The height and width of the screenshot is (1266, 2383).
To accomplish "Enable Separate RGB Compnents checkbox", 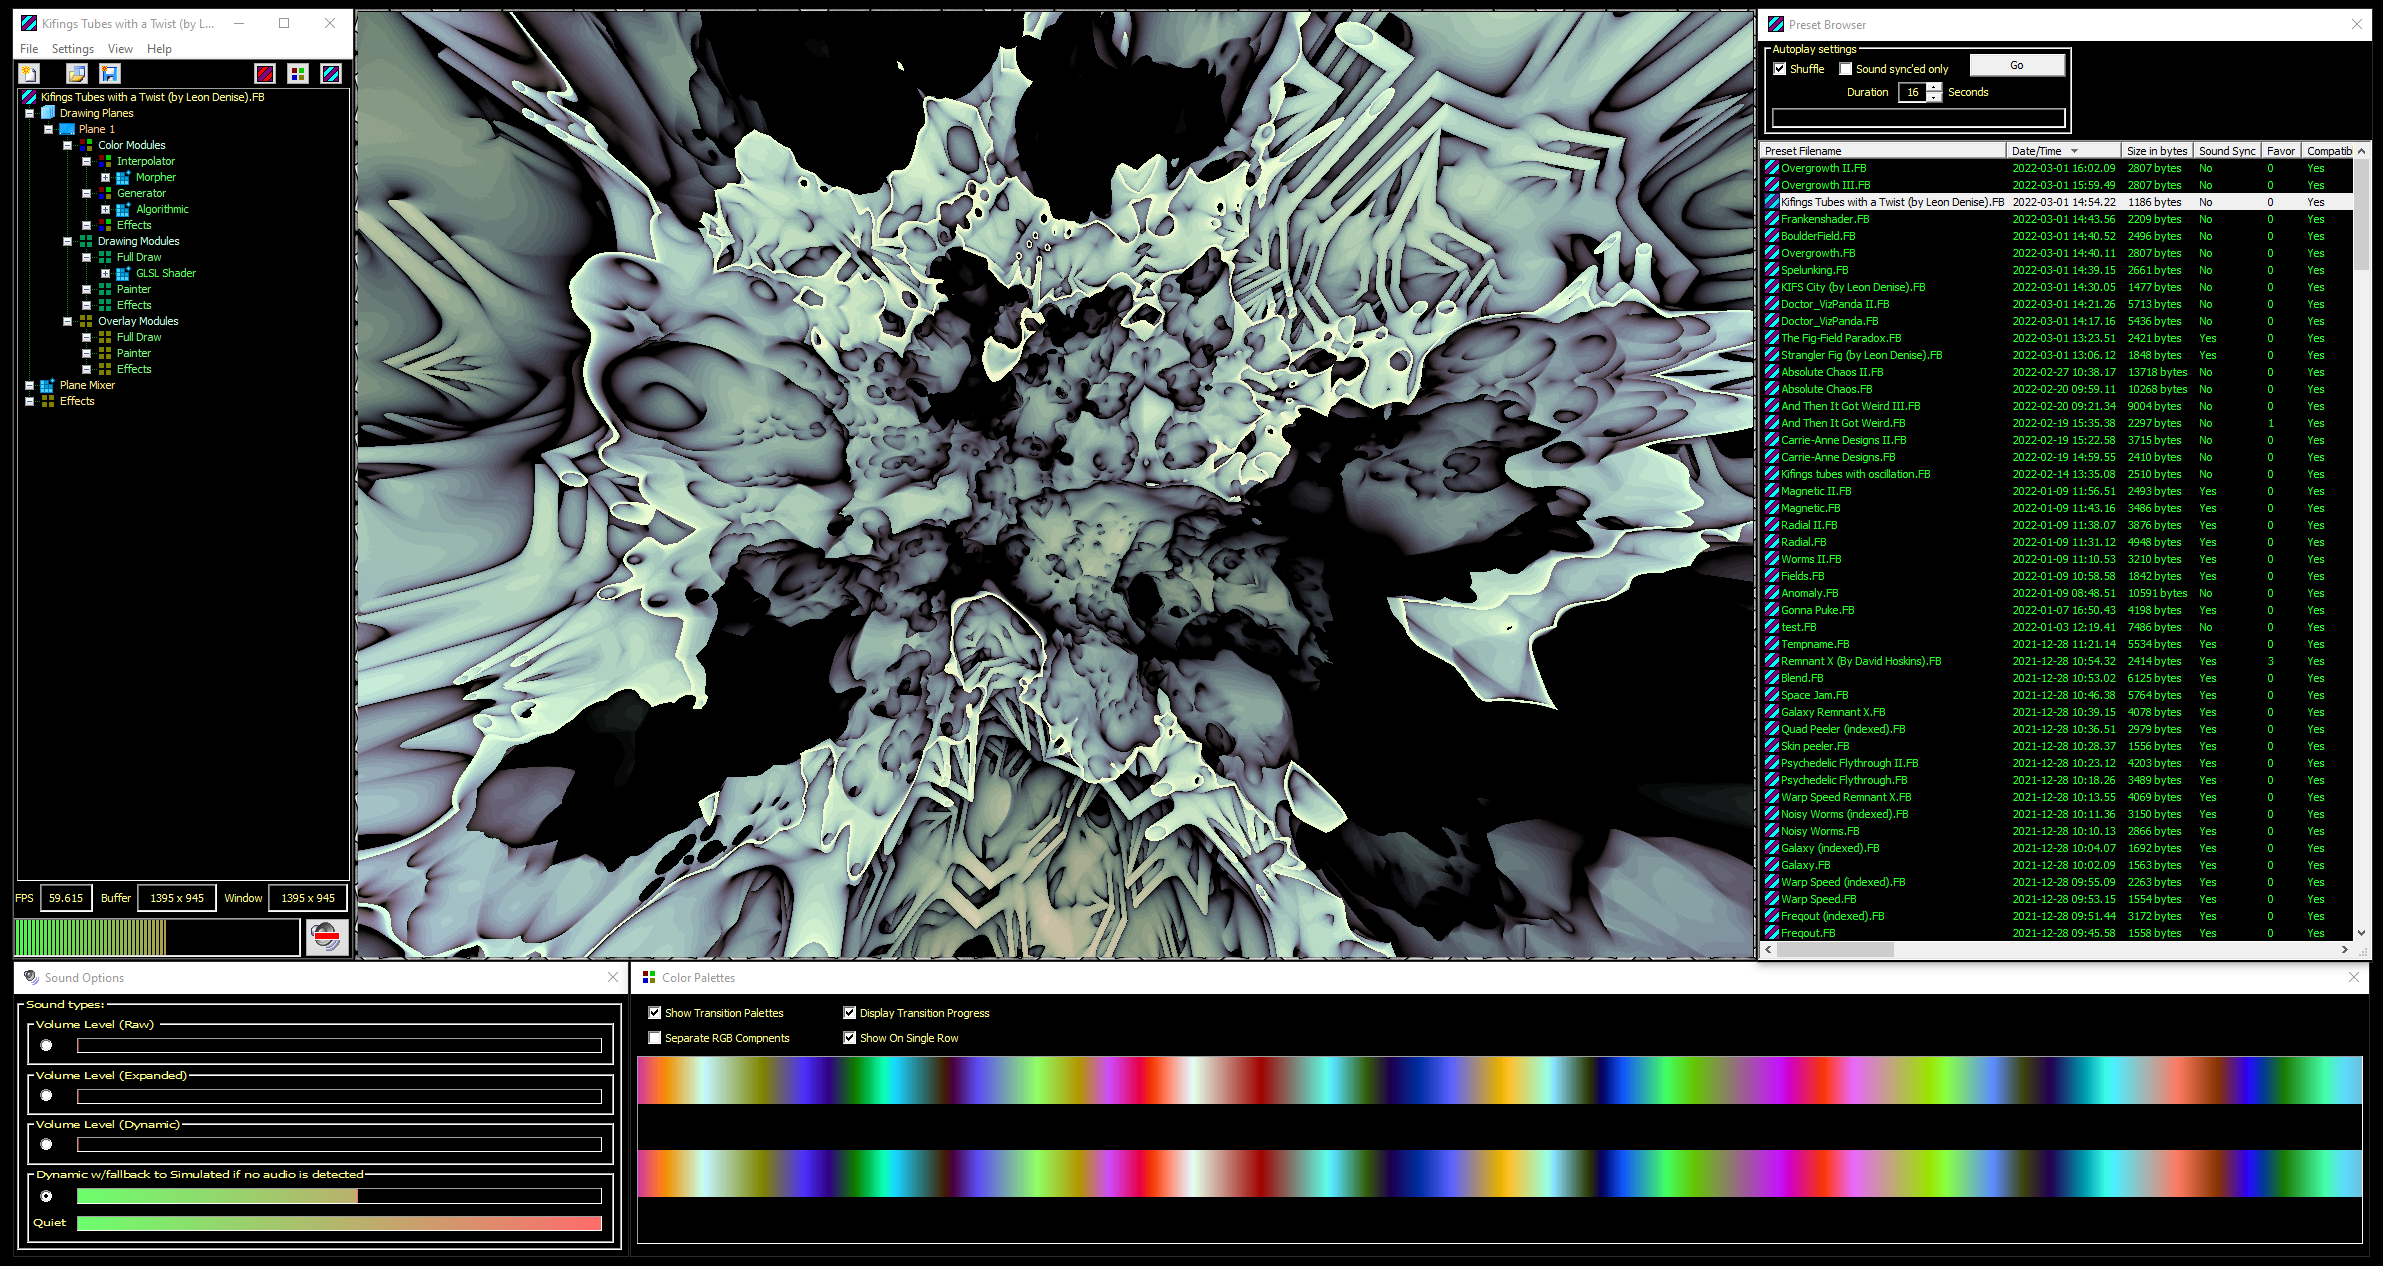I will (655, 1038).
